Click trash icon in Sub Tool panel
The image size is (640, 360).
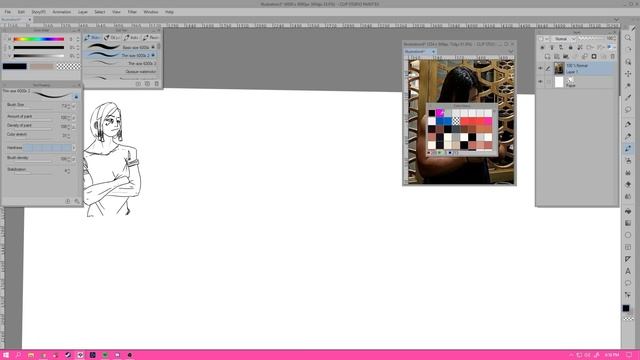point(156,84)
